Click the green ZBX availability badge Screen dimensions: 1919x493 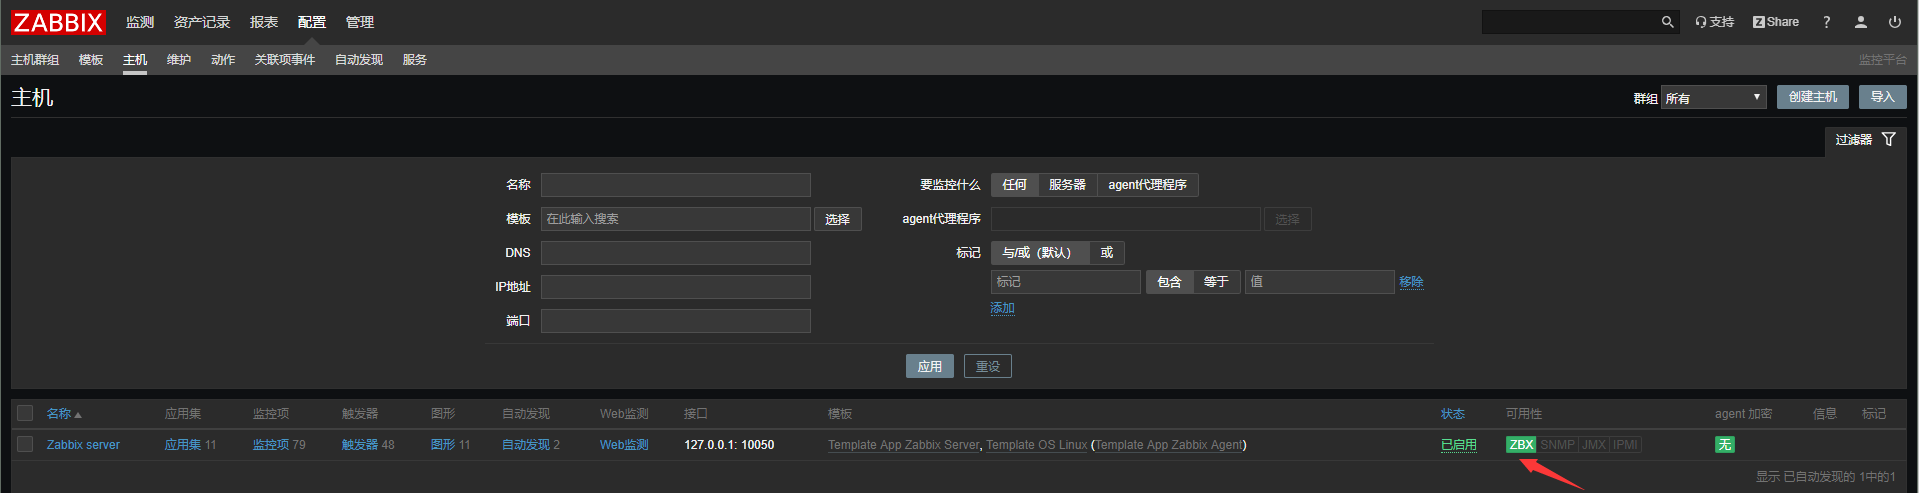click(1521, 445)
